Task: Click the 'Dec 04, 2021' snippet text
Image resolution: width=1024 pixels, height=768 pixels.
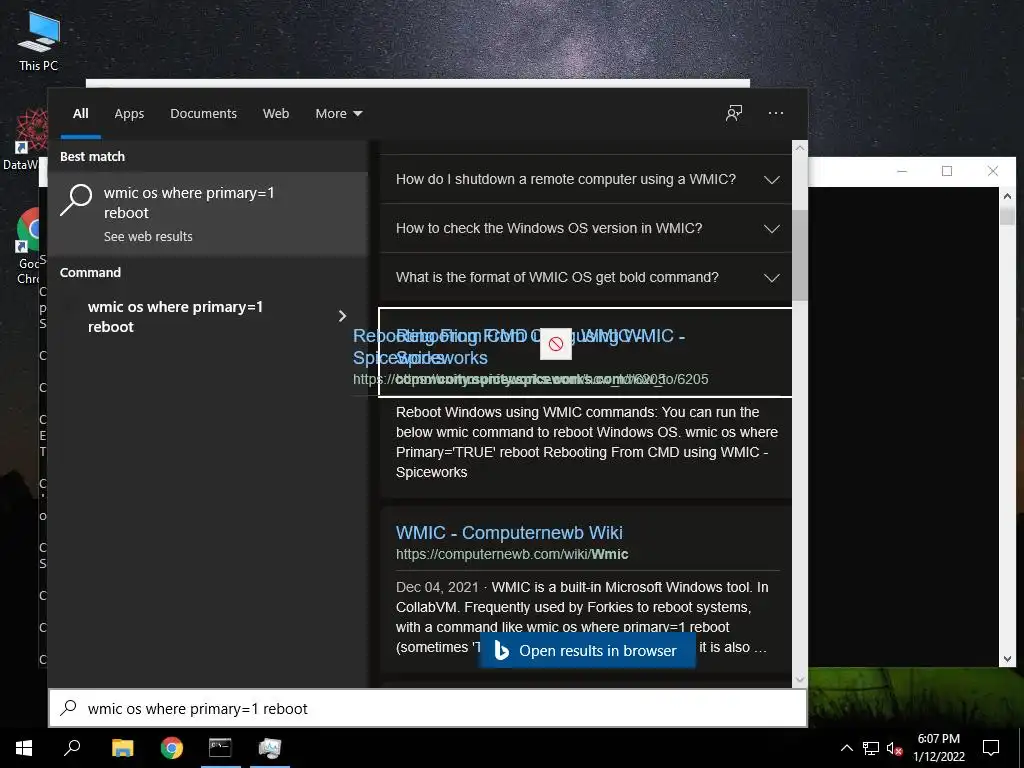Action: tap(437, 587)
